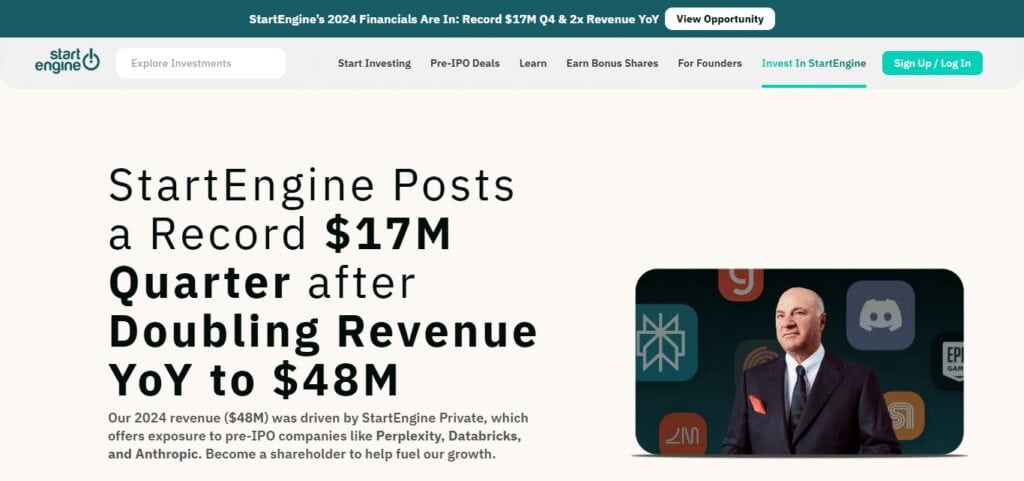Click "YoY to $48M" headline line
Screen dimensions: 1024x481
253,380
